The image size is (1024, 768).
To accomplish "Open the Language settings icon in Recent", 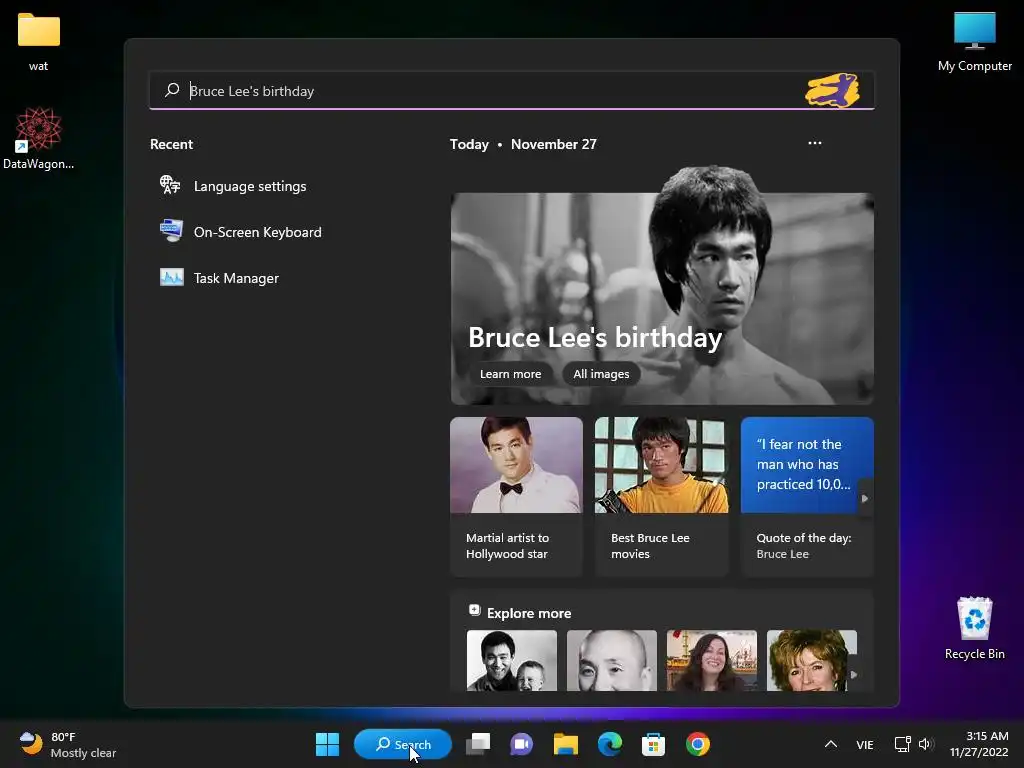I will (x=170, y=185).
